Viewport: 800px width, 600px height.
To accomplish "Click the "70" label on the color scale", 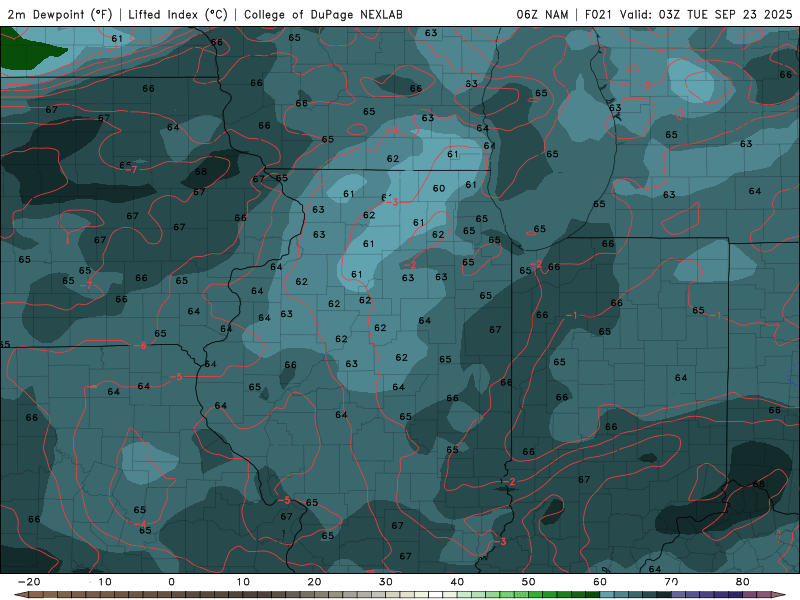I will pyautogui.click(x=671, y=582).
